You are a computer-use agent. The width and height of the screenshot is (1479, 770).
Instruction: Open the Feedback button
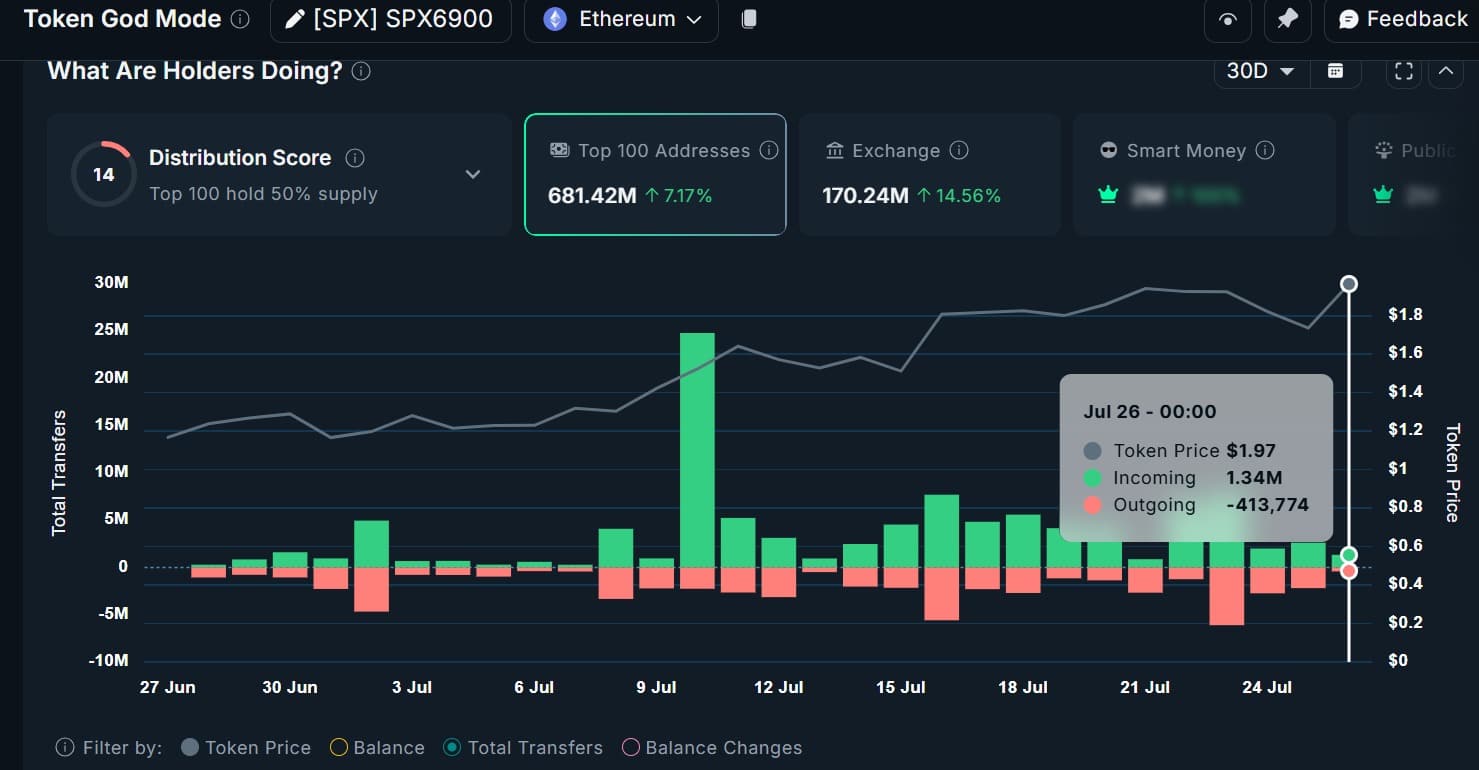(x=1403, y=20)
